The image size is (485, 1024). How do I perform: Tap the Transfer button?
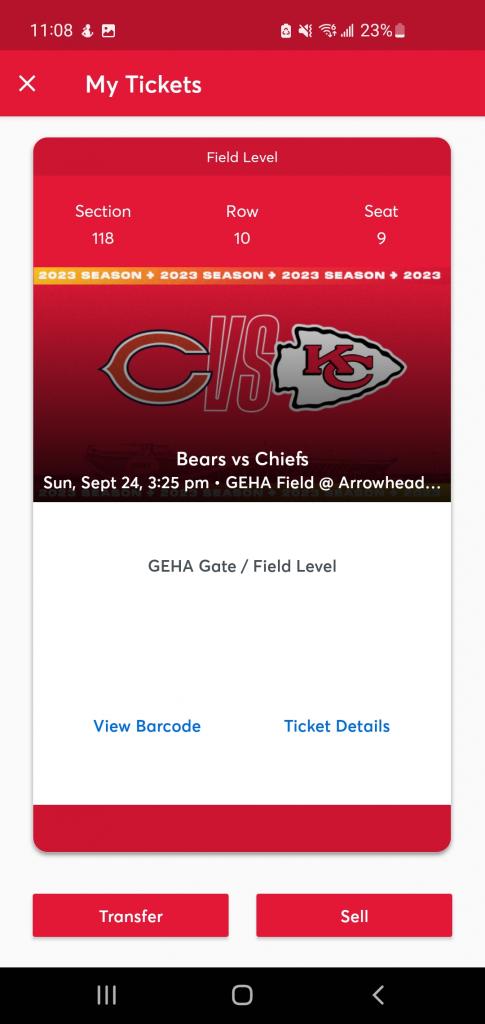tap(131, 916)
